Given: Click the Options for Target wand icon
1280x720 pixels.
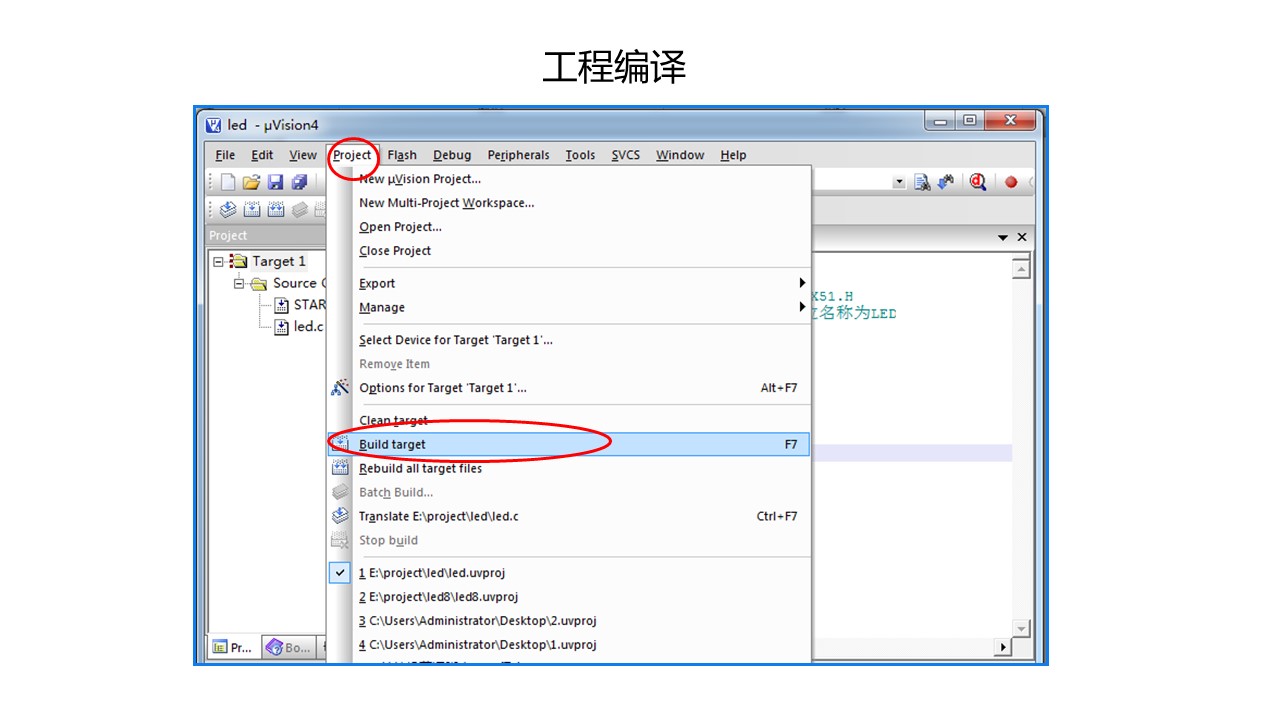Looking at the screenshot, I should click(341, 387).
